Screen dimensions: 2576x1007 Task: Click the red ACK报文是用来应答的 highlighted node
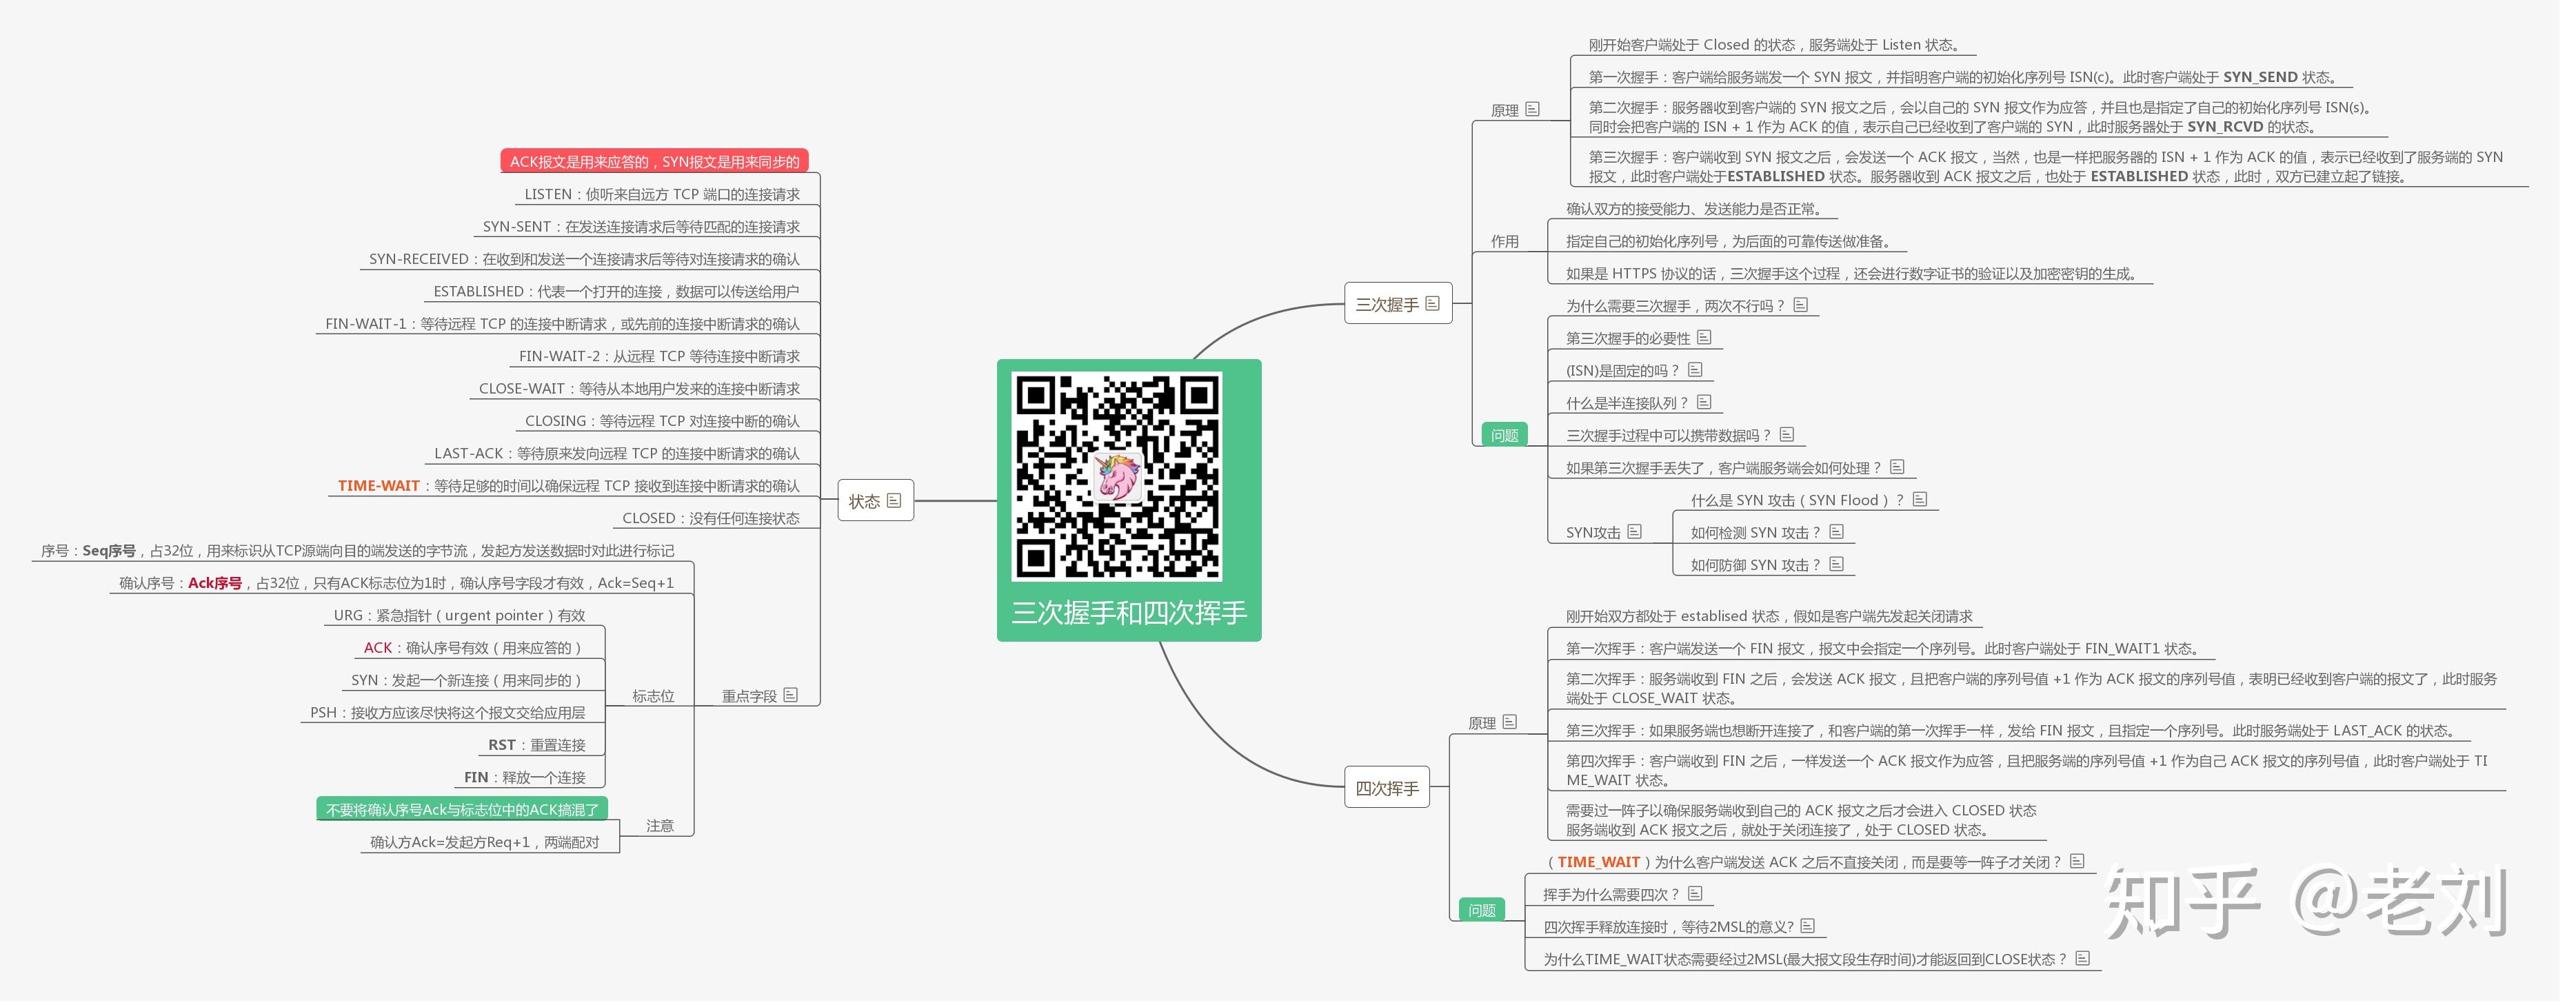click(x=655, y=159)
